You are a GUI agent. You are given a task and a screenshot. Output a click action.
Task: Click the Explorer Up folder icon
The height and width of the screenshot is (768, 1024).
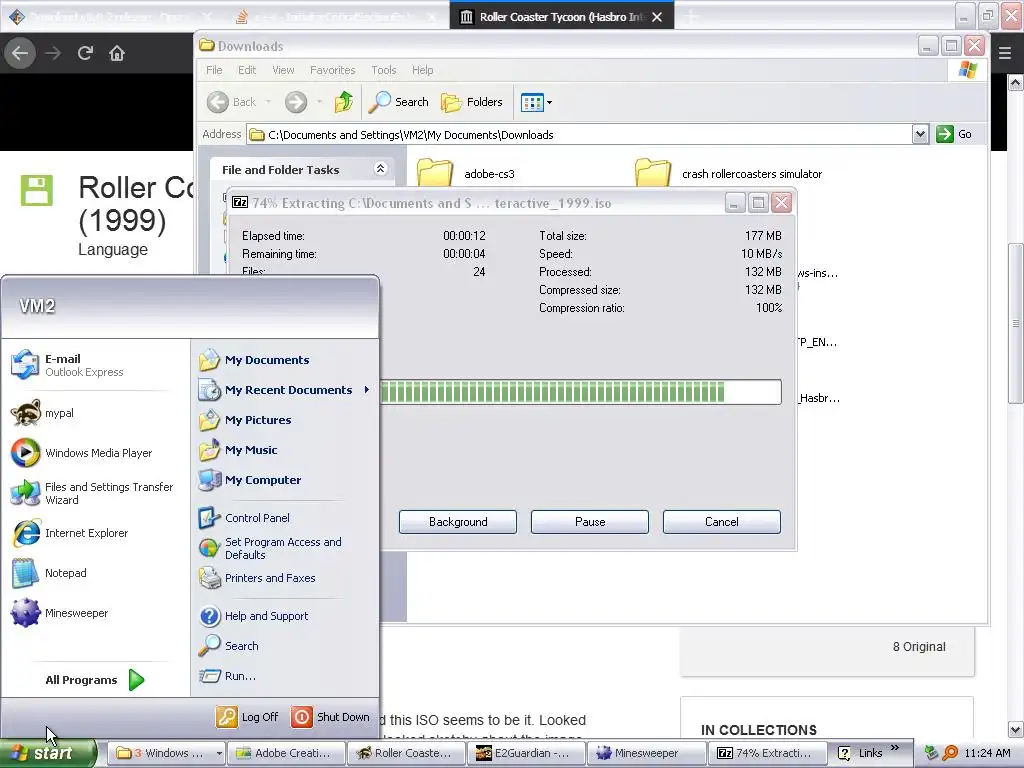pos(344,102)
